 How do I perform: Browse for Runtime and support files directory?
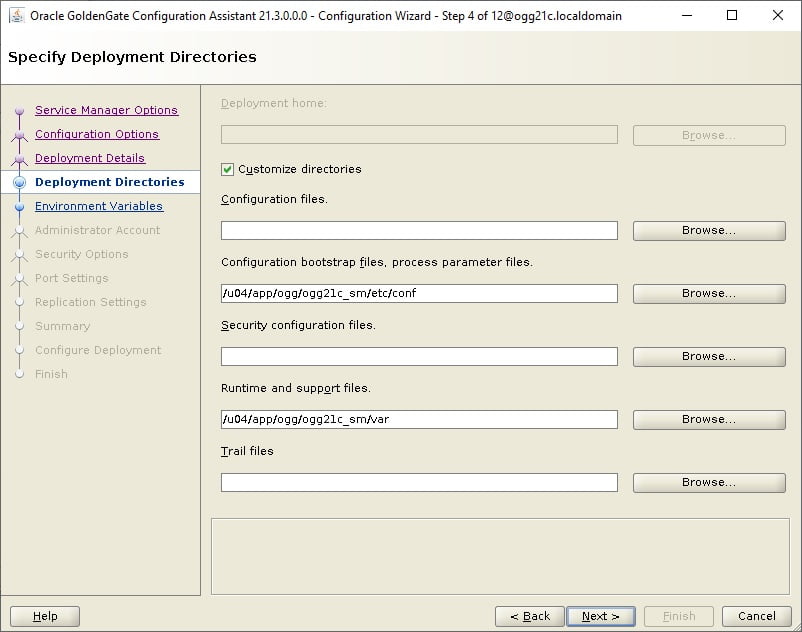[709, 419]
